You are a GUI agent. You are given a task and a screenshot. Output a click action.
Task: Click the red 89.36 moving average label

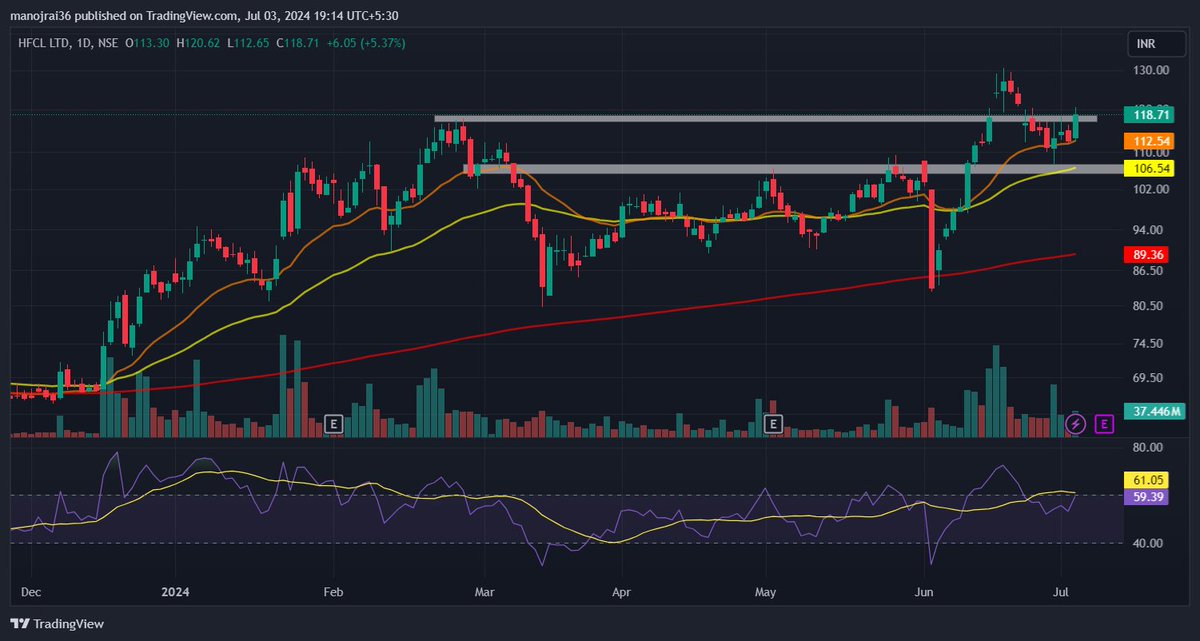pos(1148,254)
